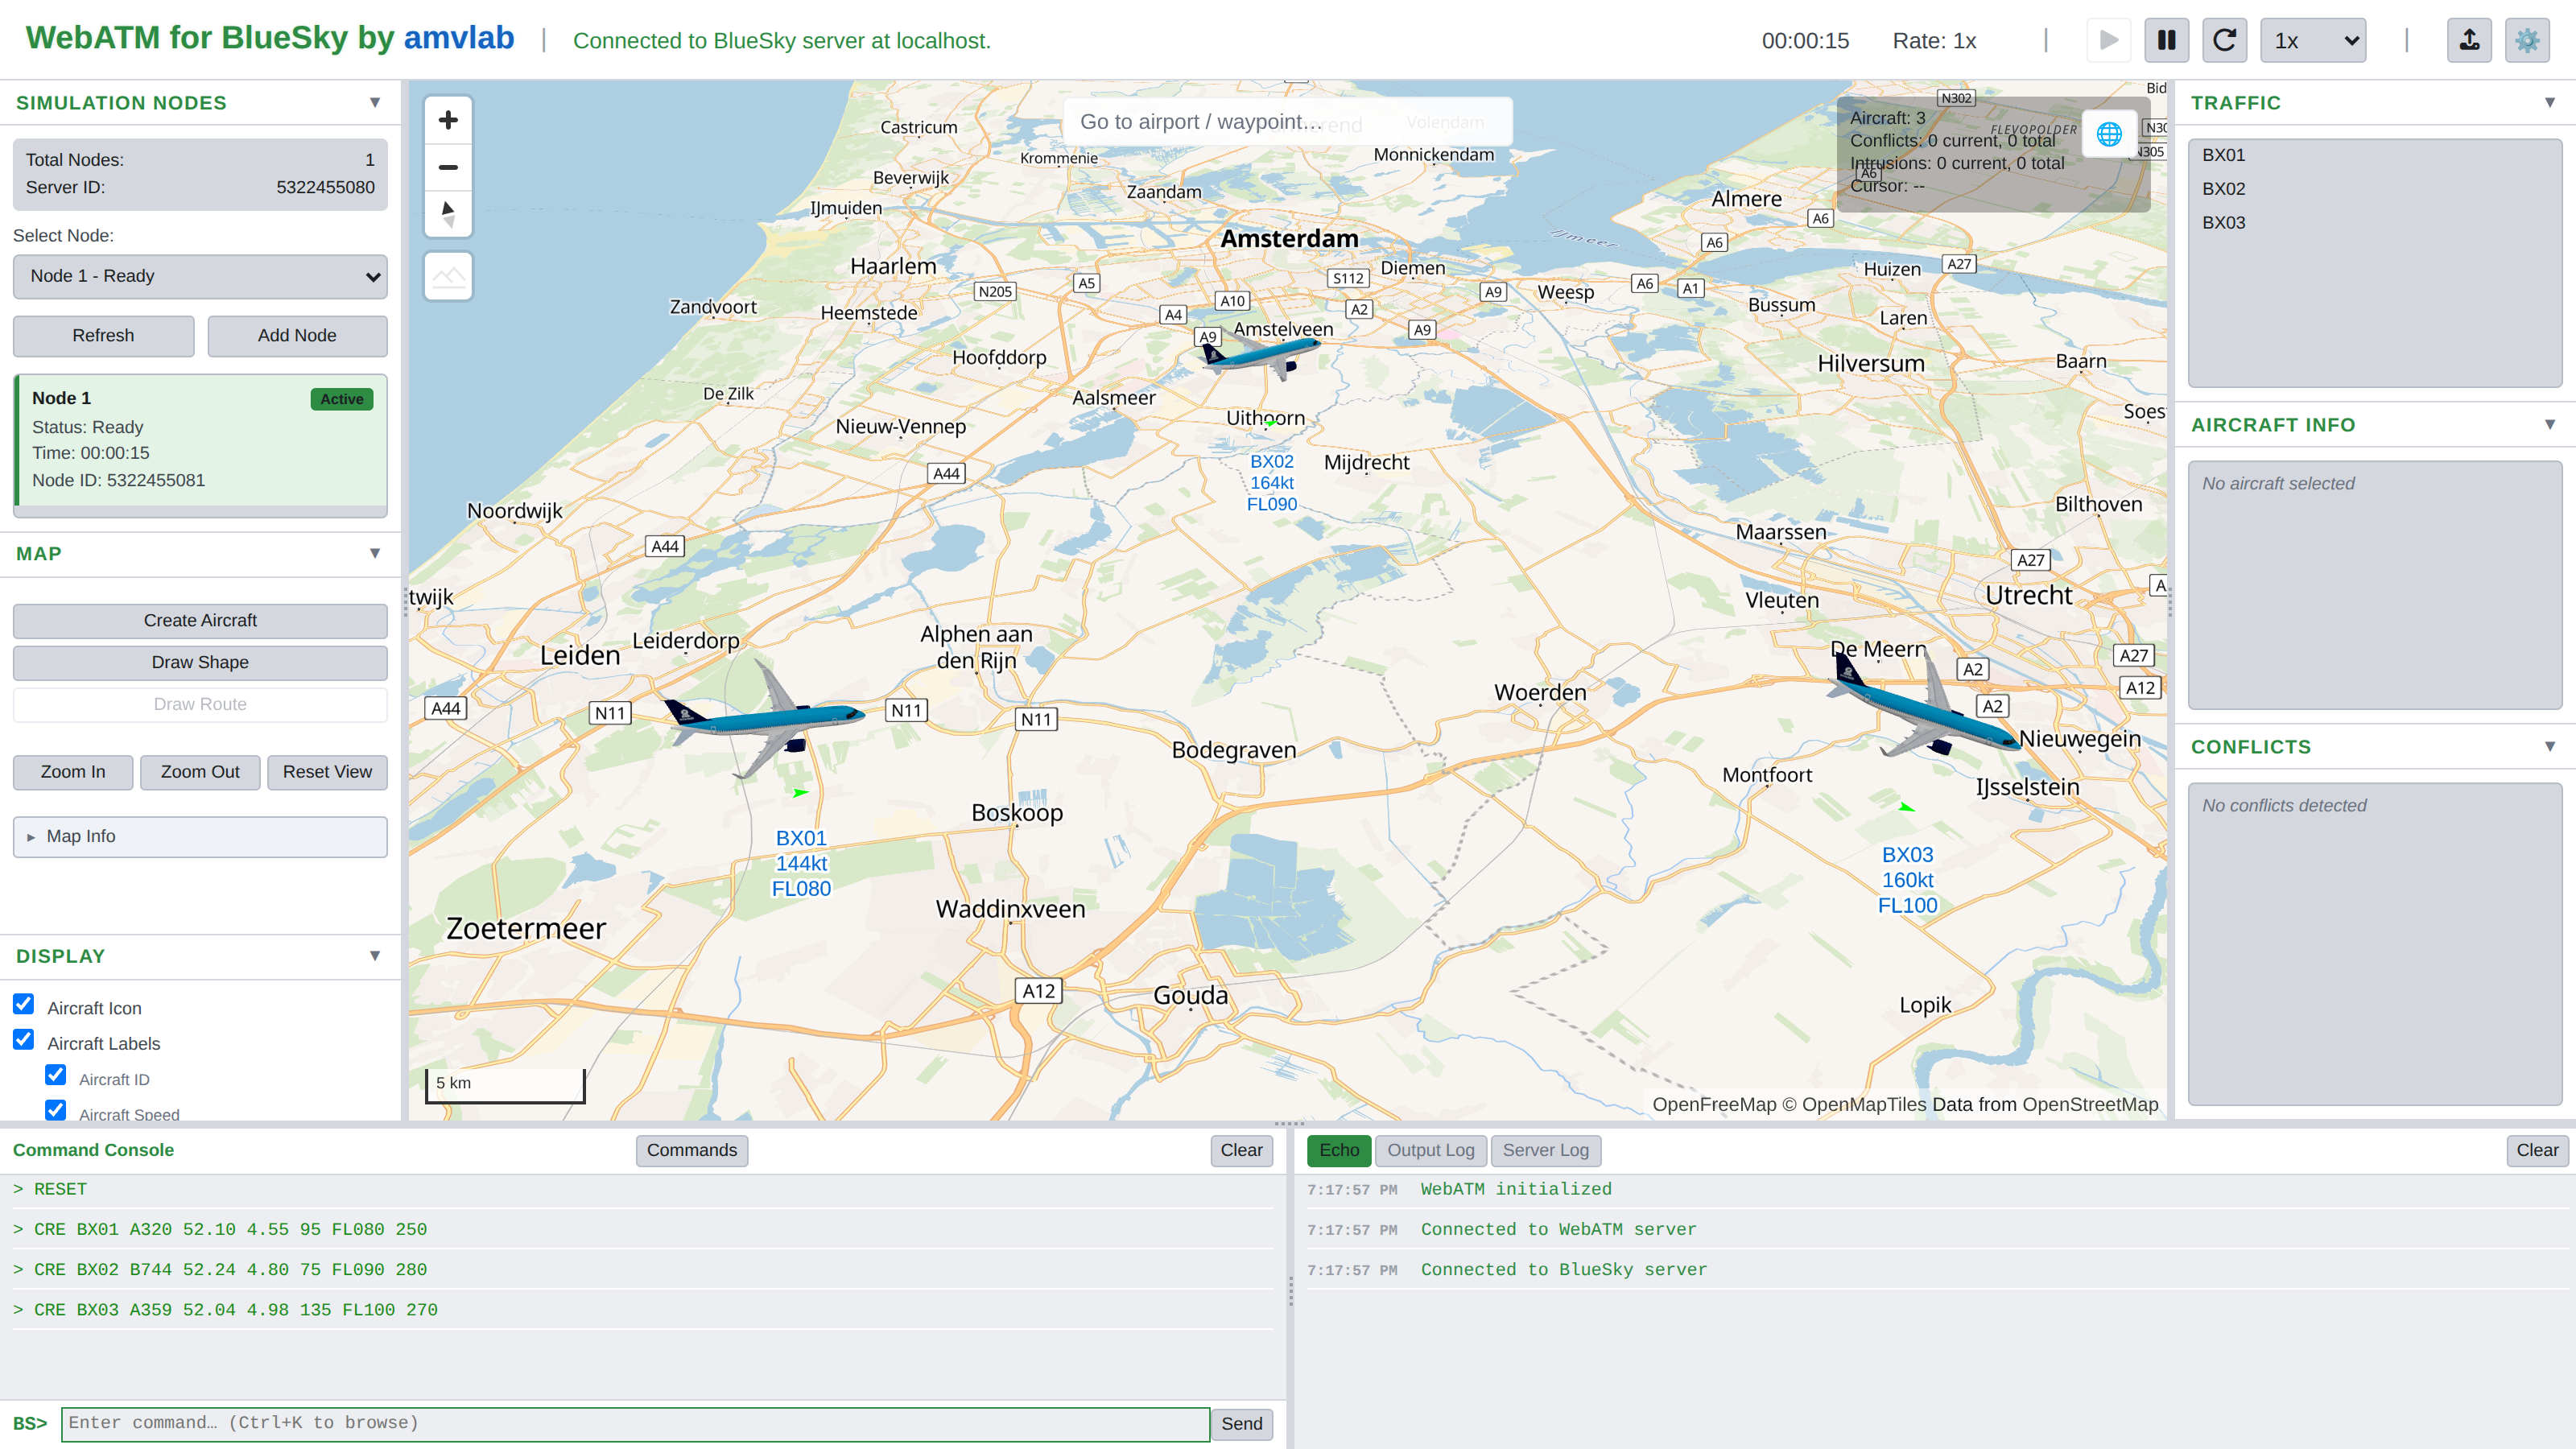Click the OpenStreetMap attribution link

click(2090, 1104)
